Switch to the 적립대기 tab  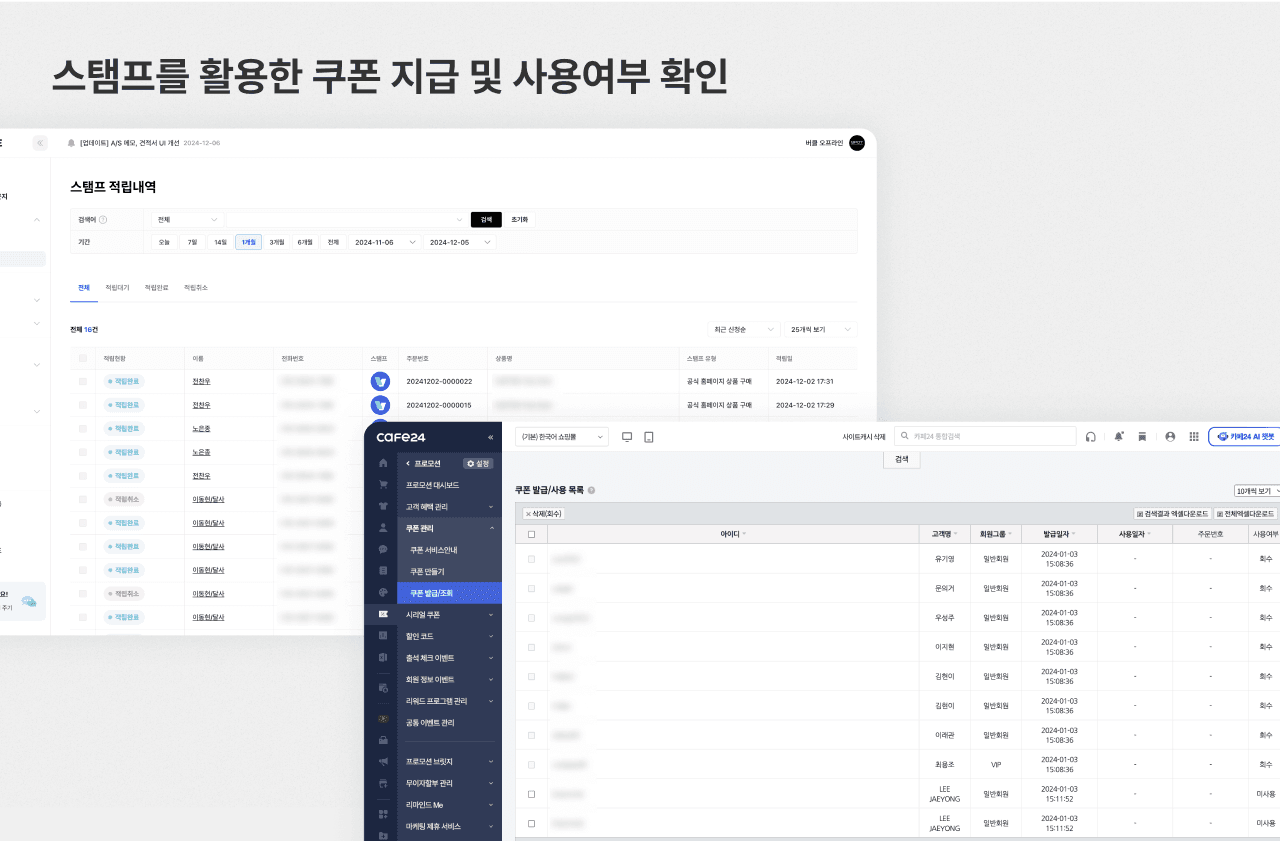[x=117, y=287]
